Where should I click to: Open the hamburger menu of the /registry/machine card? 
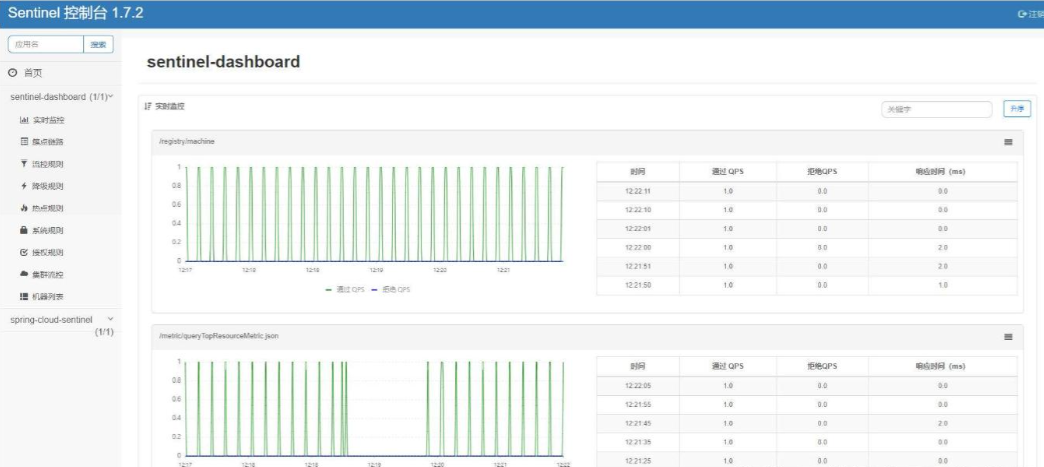coord(1009,142)
